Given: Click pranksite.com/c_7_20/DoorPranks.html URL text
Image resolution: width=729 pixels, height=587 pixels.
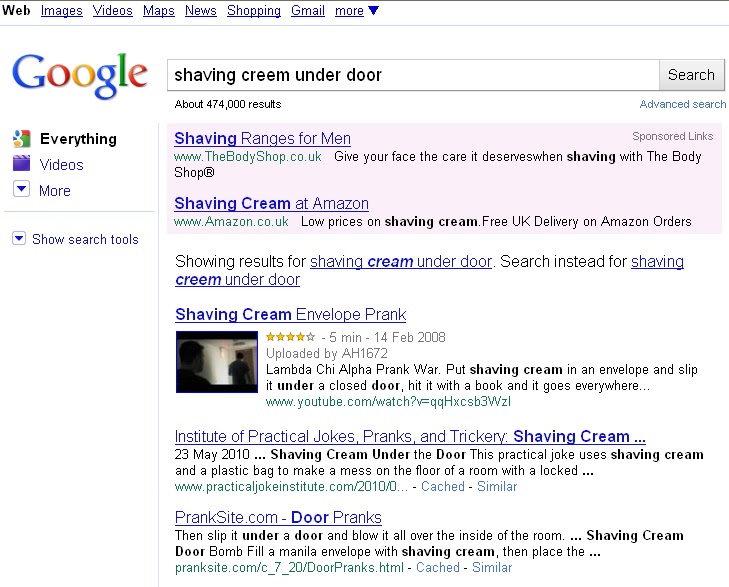Looking at the screenshot, I should click(x=289, y=567).
